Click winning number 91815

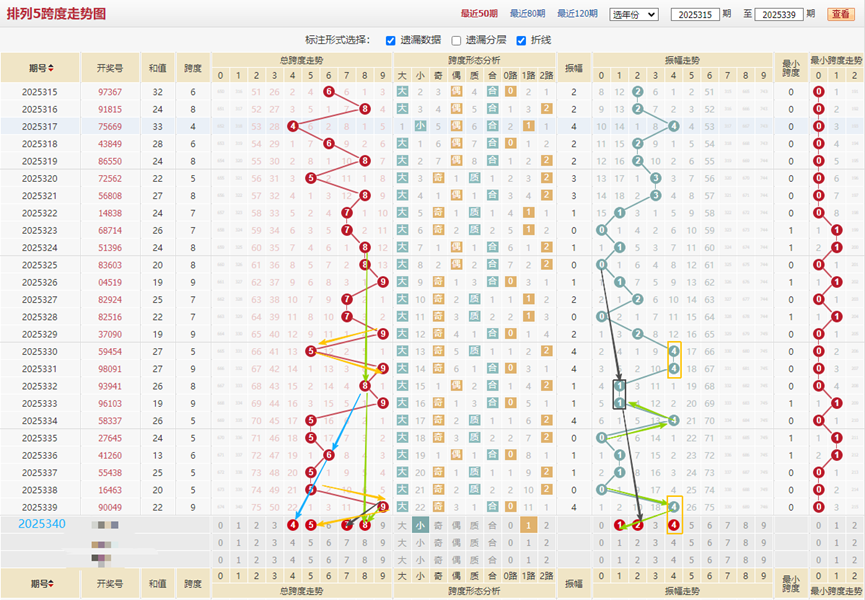click(x=110, y=109)
